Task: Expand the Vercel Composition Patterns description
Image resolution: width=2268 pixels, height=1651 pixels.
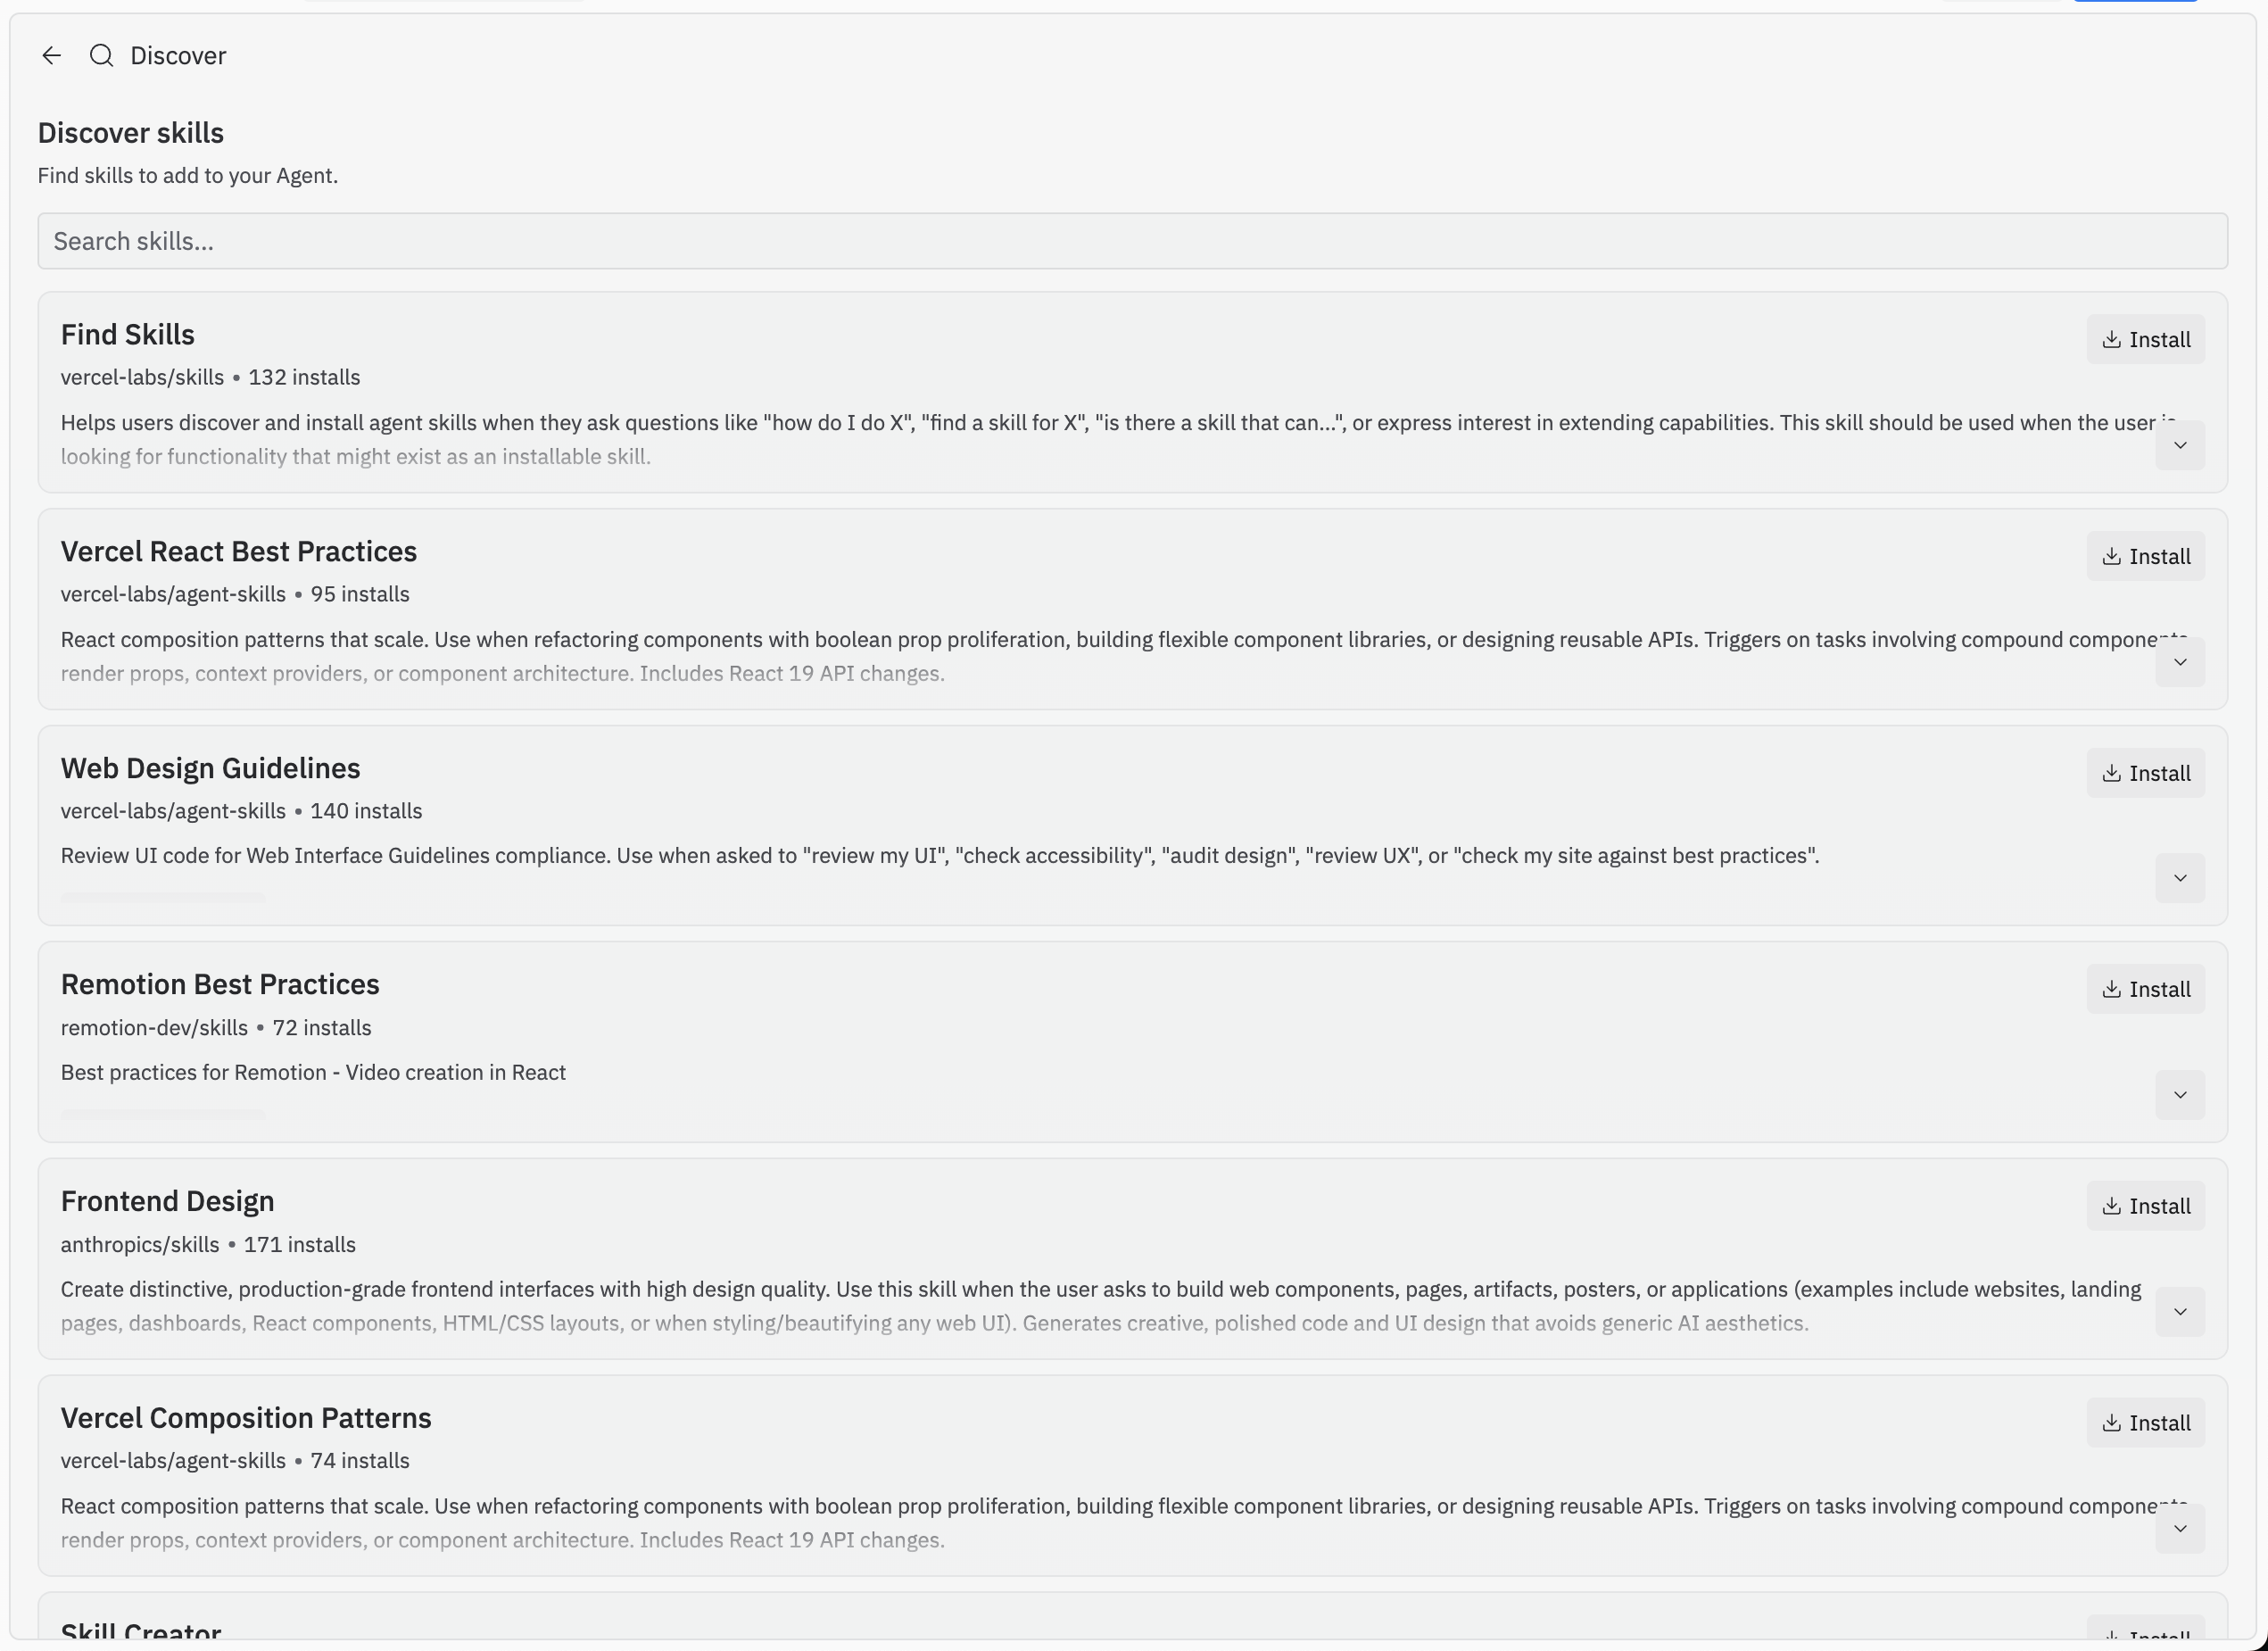Action: click(2180, 1528)
